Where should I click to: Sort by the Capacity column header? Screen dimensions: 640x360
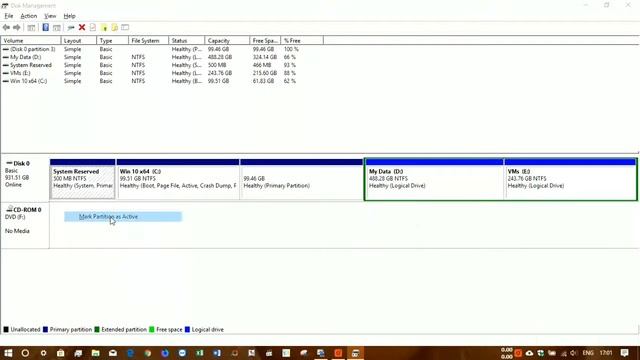click(227, 41)
